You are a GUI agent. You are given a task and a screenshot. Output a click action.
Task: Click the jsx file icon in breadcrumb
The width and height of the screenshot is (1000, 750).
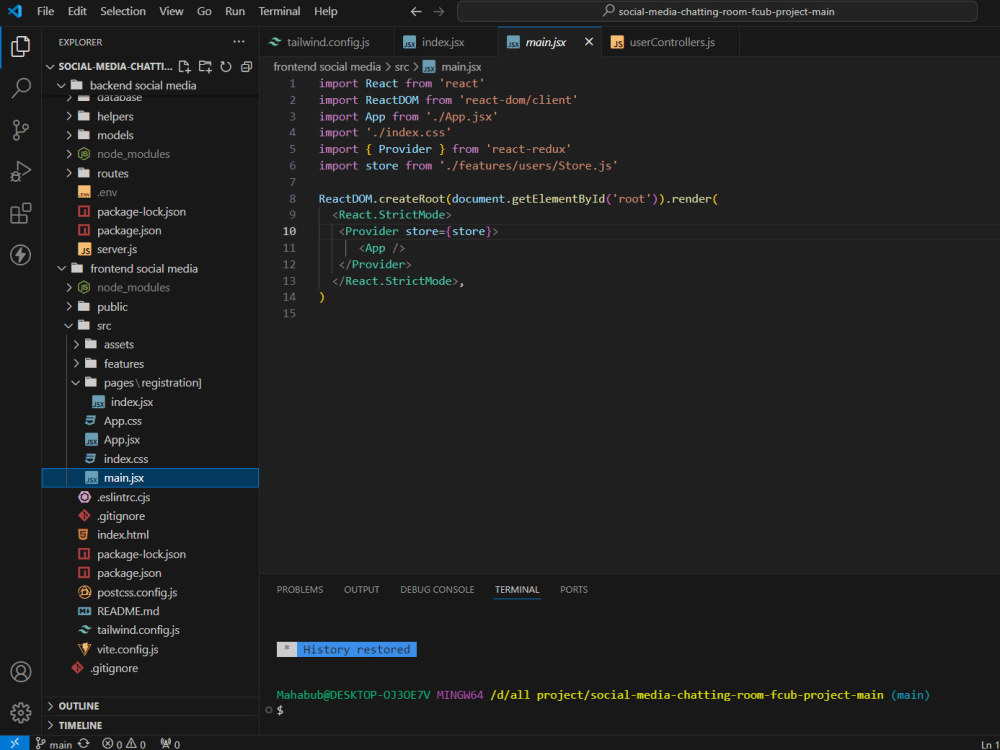click(429, 67)
